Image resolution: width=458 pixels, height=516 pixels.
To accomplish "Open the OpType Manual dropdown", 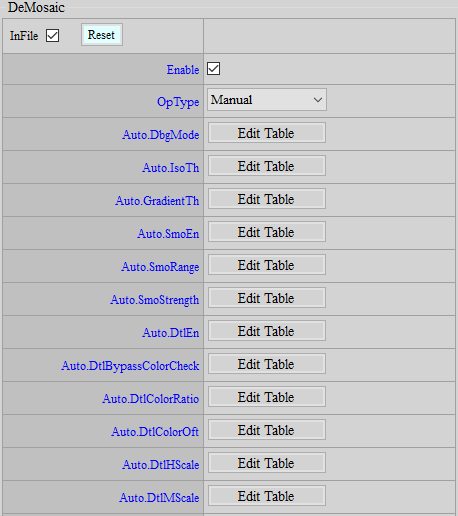I will (267, 100).
